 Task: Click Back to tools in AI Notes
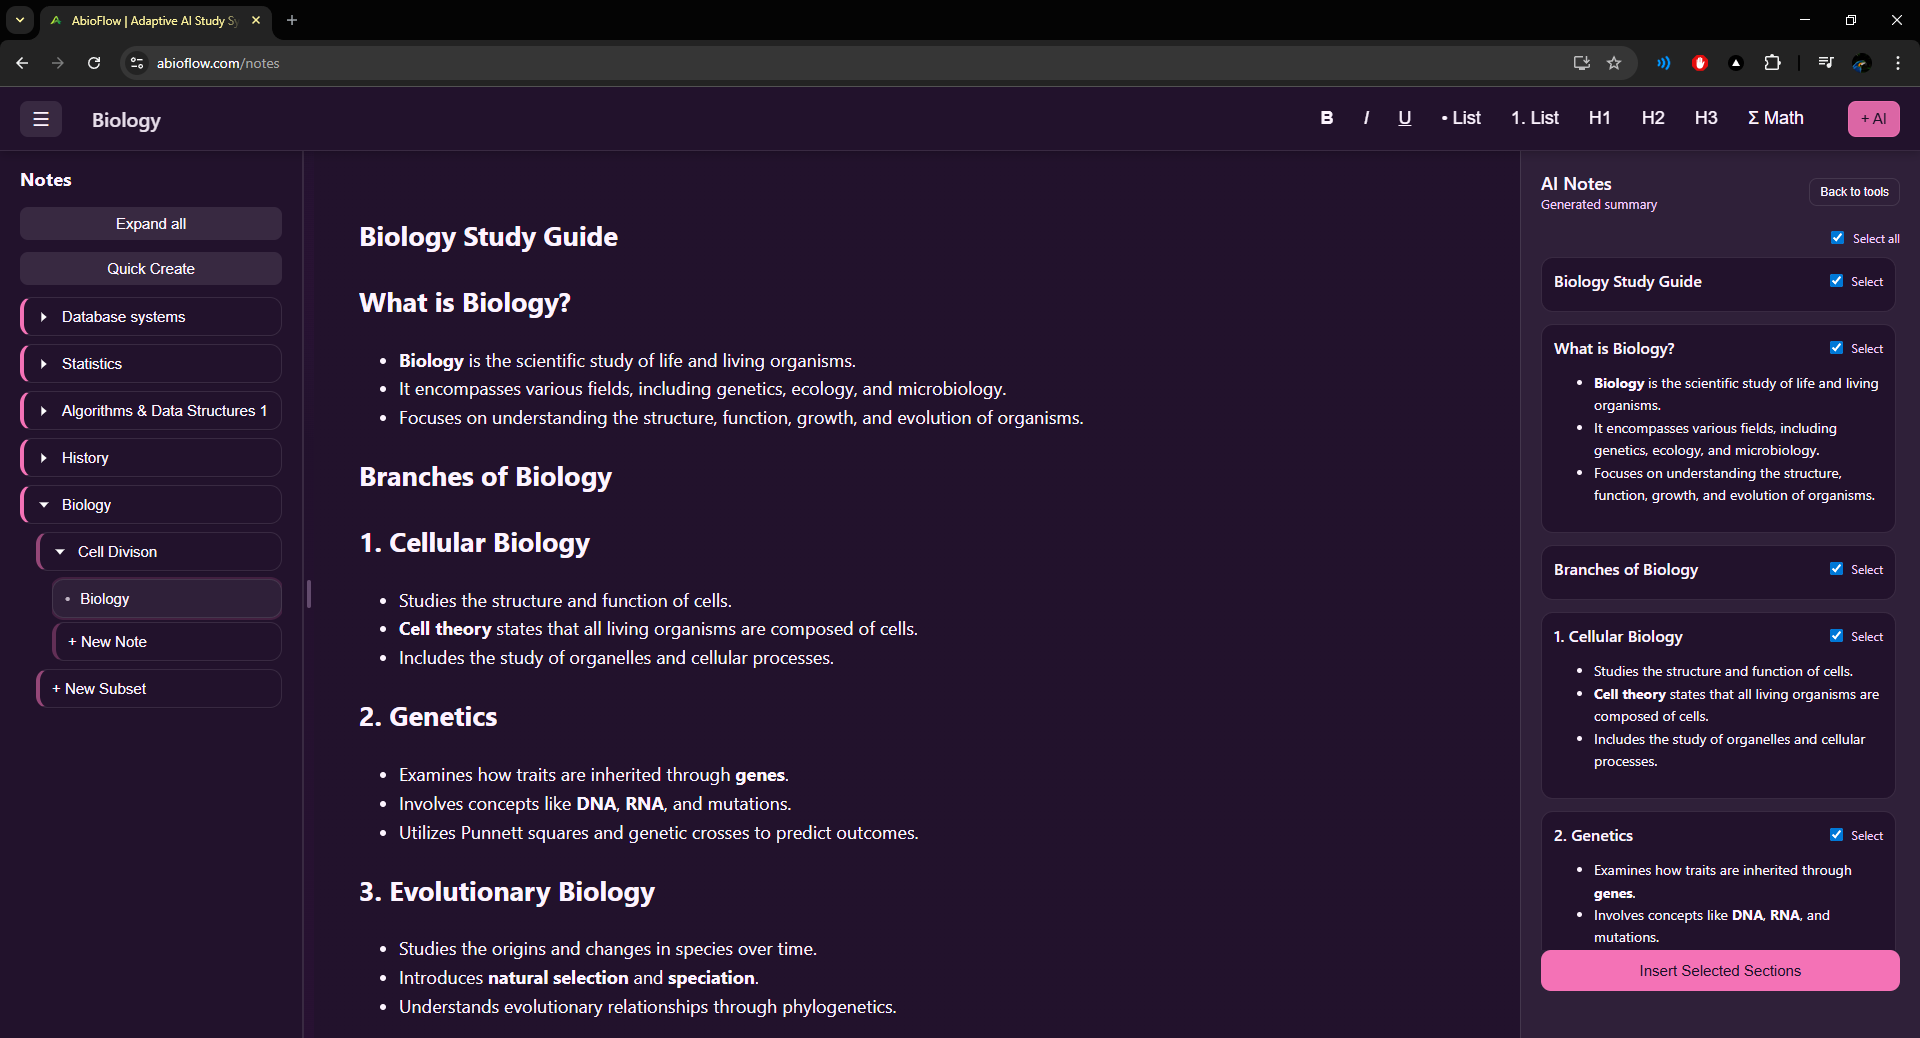(x=1853, y=191)
